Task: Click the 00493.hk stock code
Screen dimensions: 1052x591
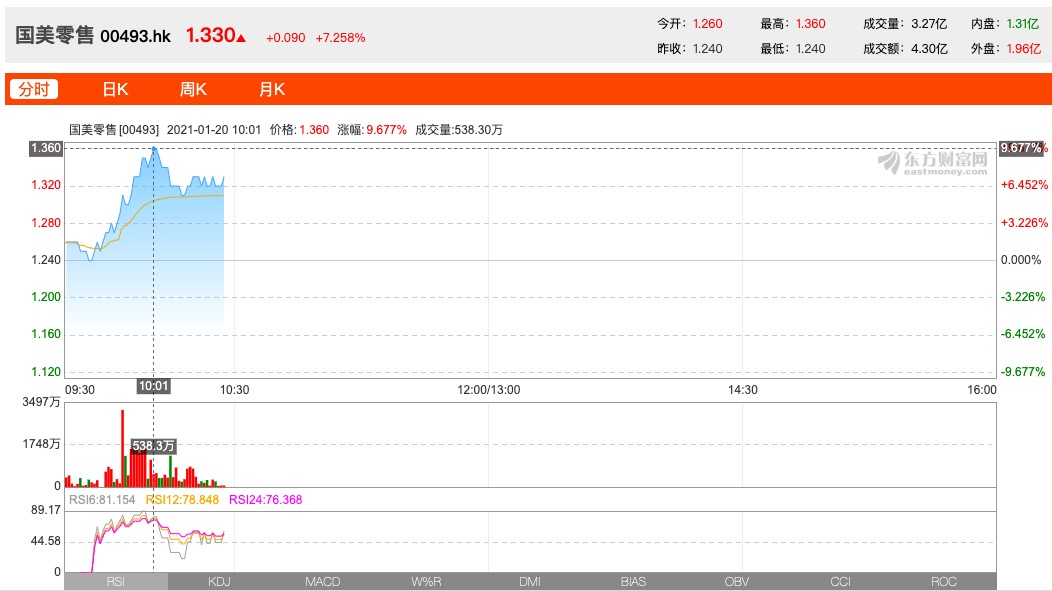Action: click(136, 36)
